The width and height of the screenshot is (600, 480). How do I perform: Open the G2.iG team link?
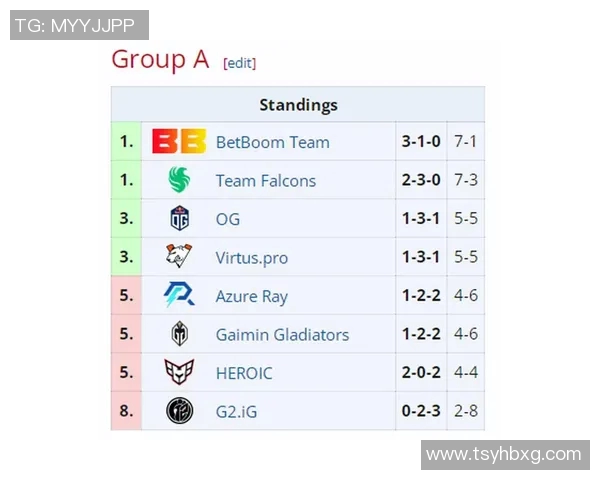(237, 411)
